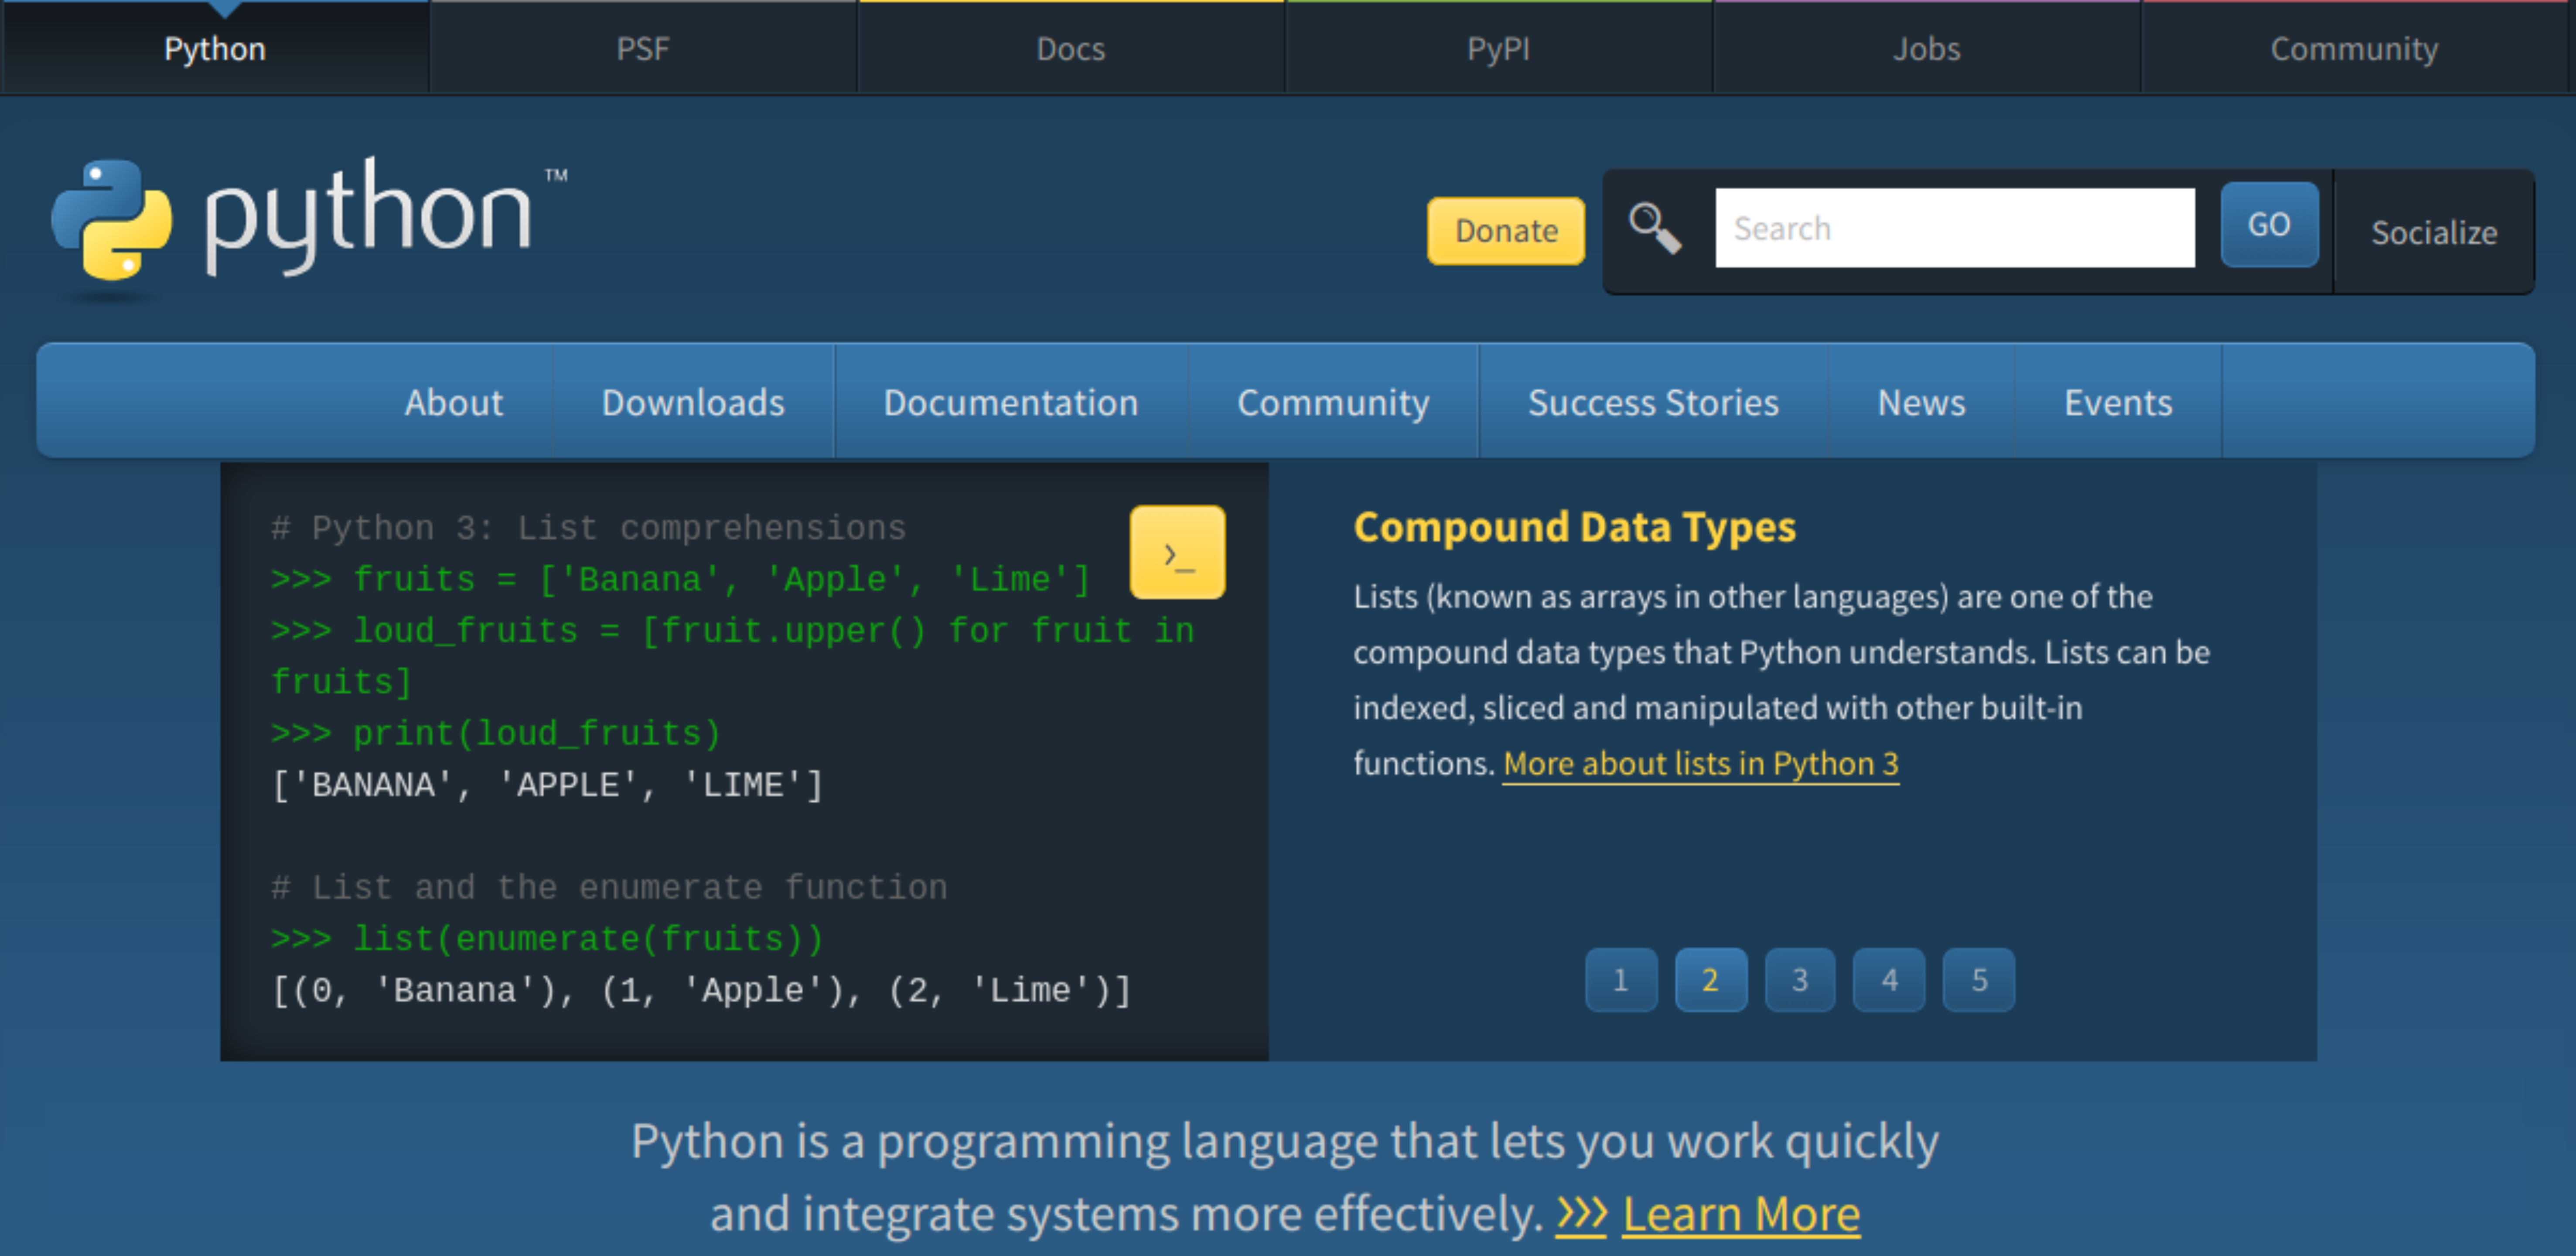Switch to the PSF top tab

(x=642, y=48)
